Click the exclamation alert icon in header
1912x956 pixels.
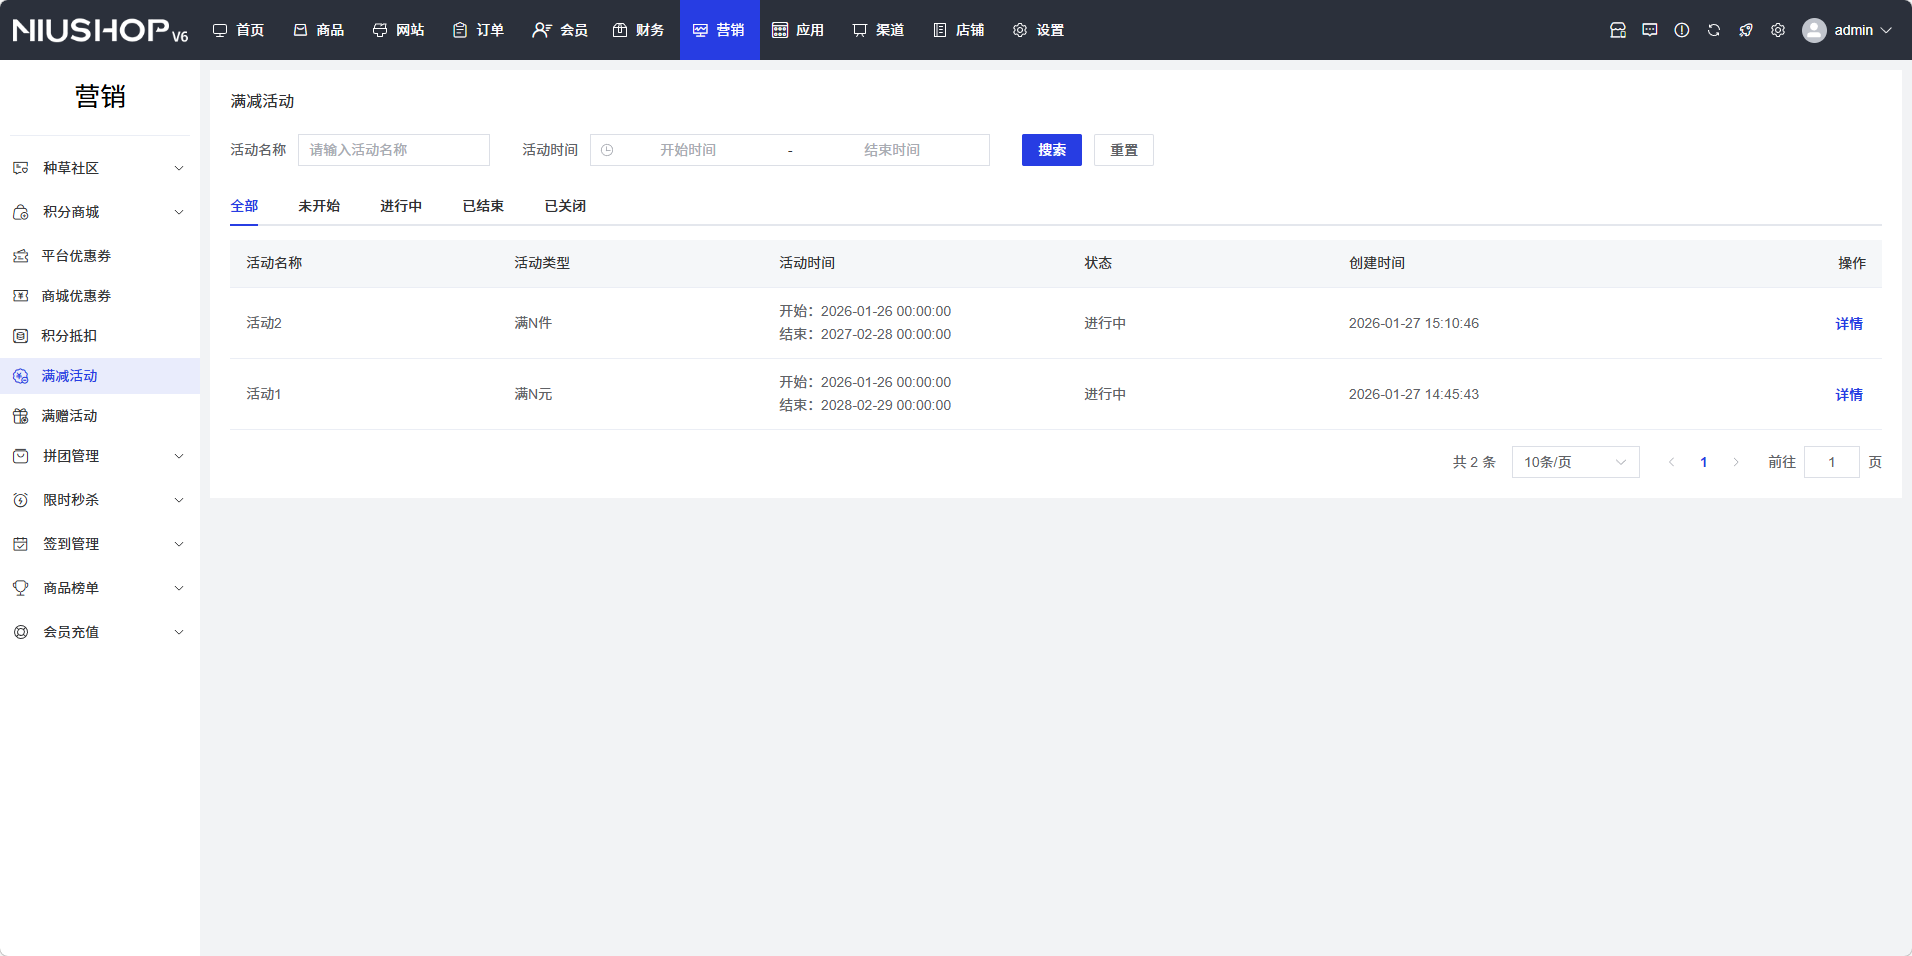[1681, 30]
